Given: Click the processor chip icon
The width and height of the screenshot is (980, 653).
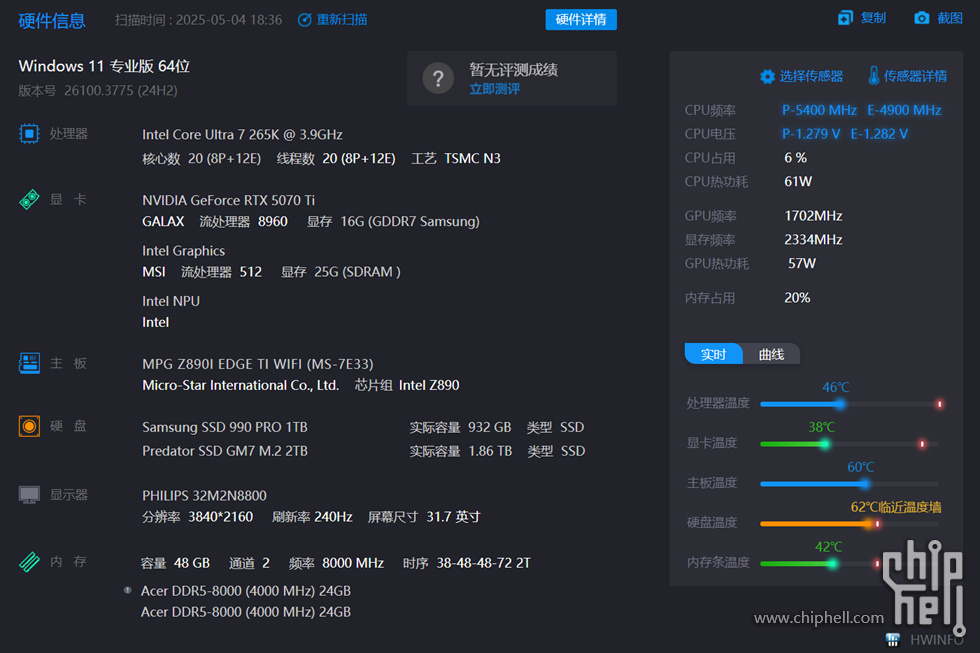Looking at the screenshot, I should (x=29, y=134).
